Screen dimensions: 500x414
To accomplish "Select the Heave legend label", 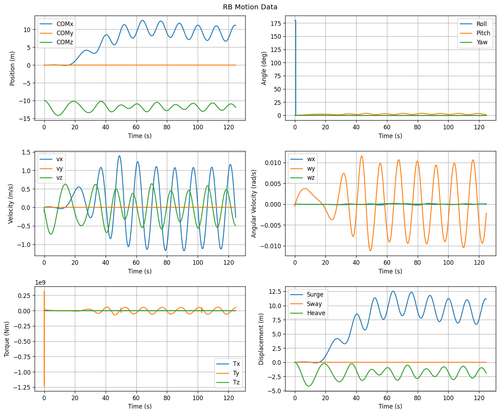I will (x=316, y=313).
